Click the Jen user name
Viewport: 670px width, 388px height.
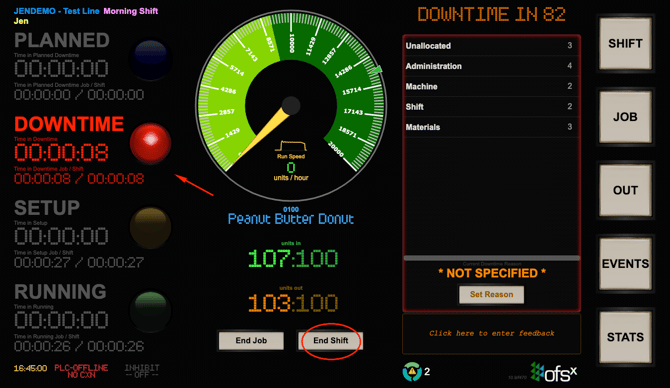coord(21,21)
